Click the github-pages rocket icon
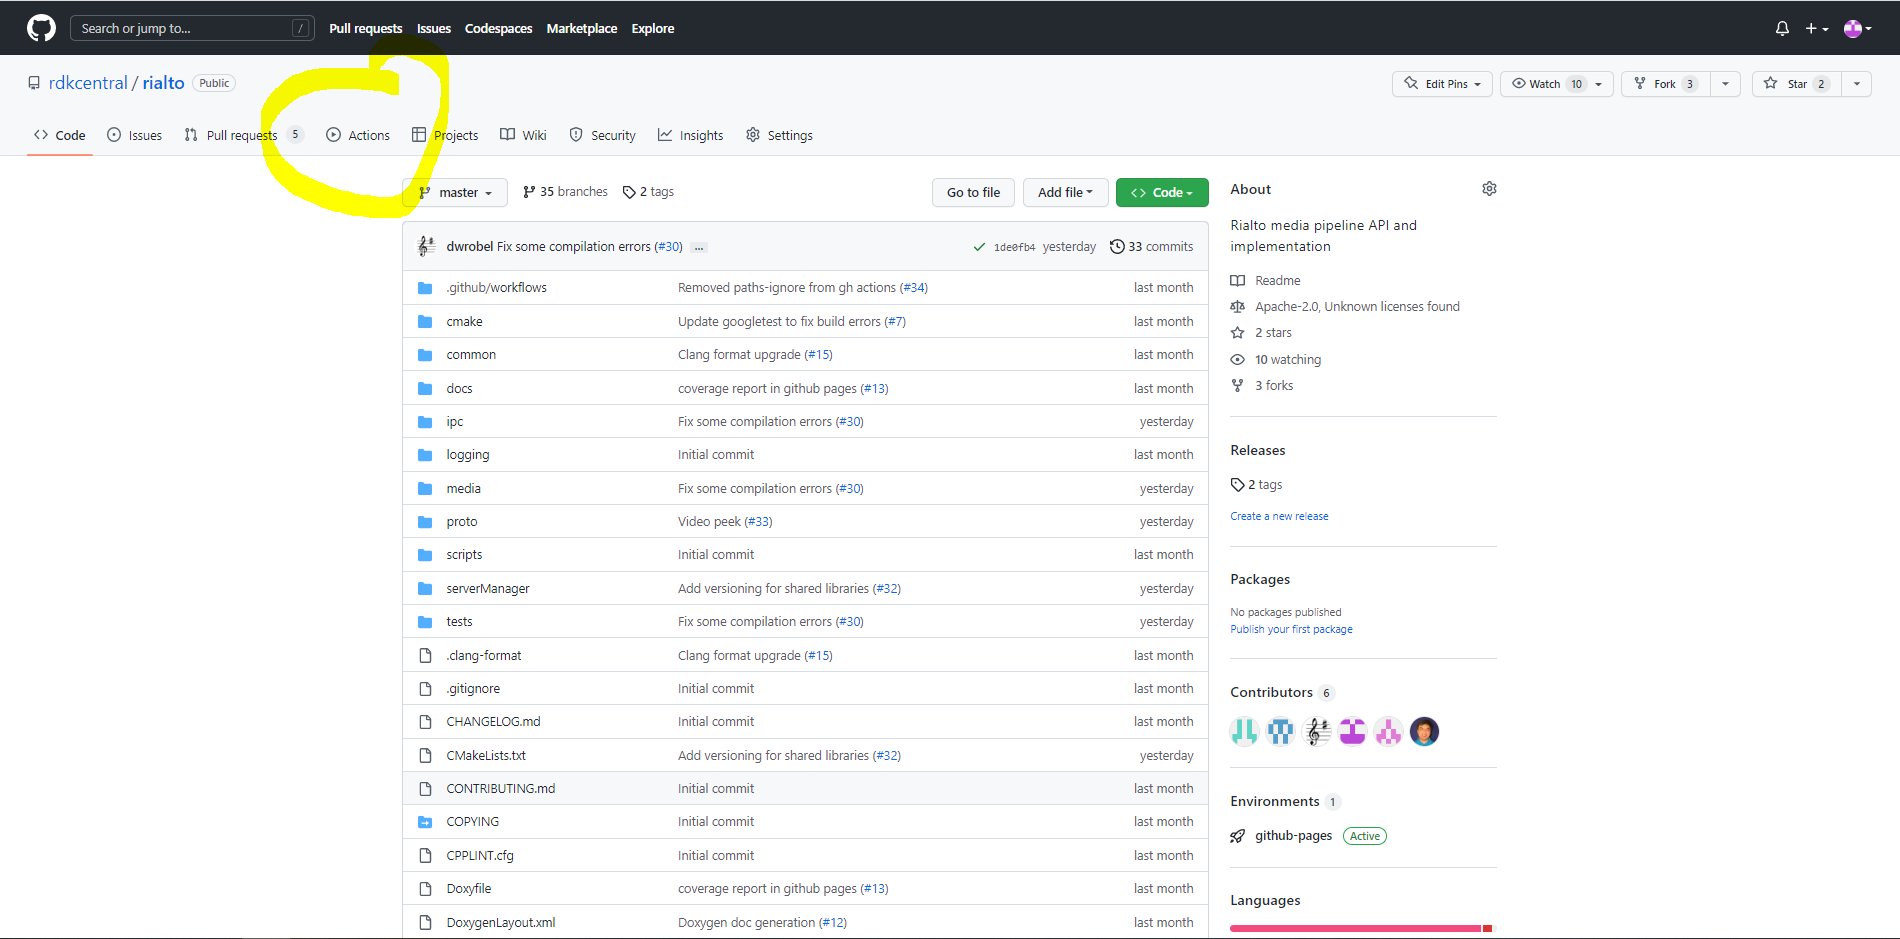 [x=1238, y=836]
